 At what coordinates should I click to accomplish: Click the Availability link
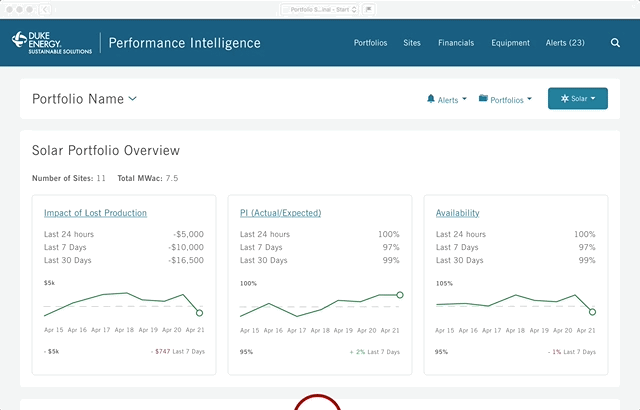click(458, 213)
